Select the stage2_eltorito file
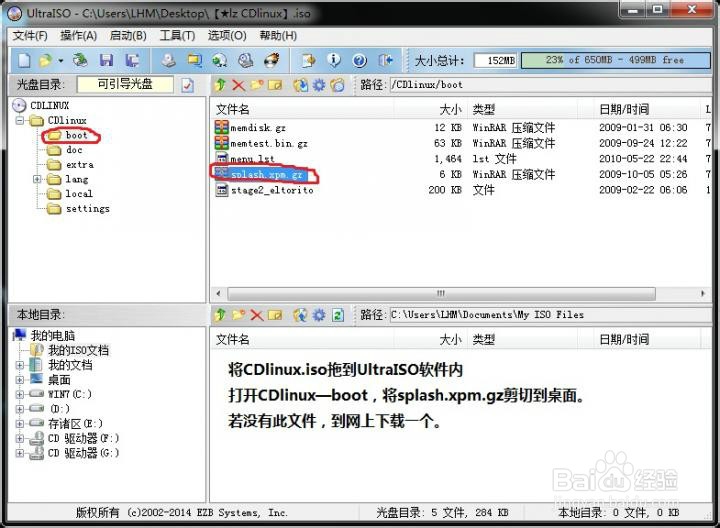 click(272, 190)
